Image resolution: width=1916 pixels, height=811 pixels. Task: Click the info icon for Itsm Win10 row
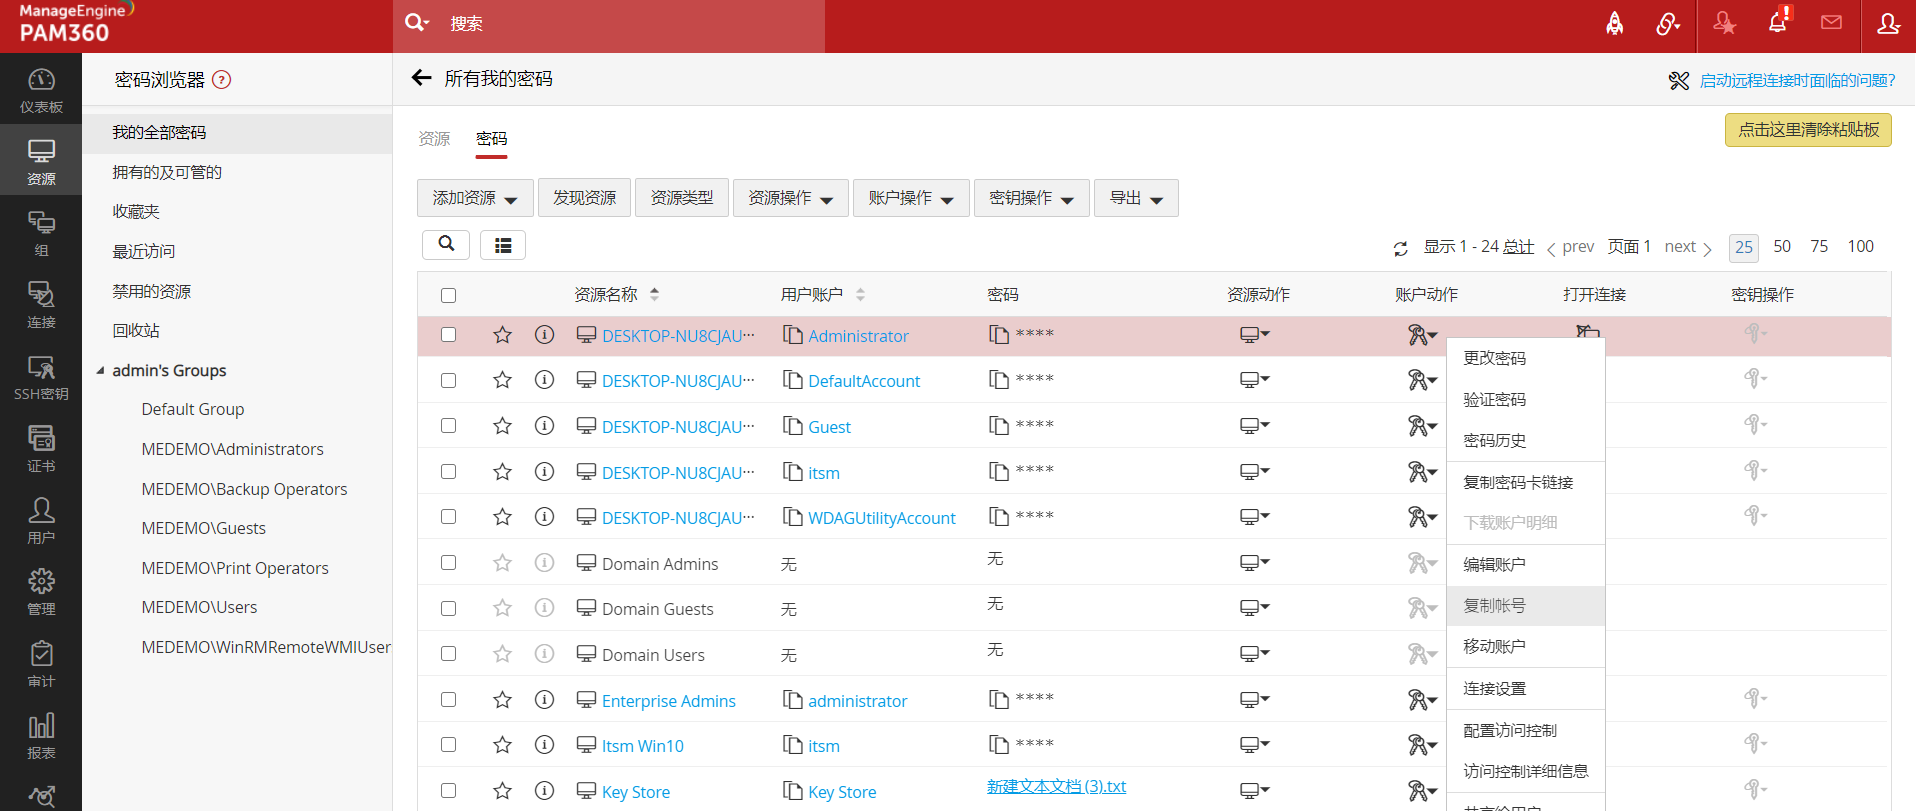(x=544, y=745)
